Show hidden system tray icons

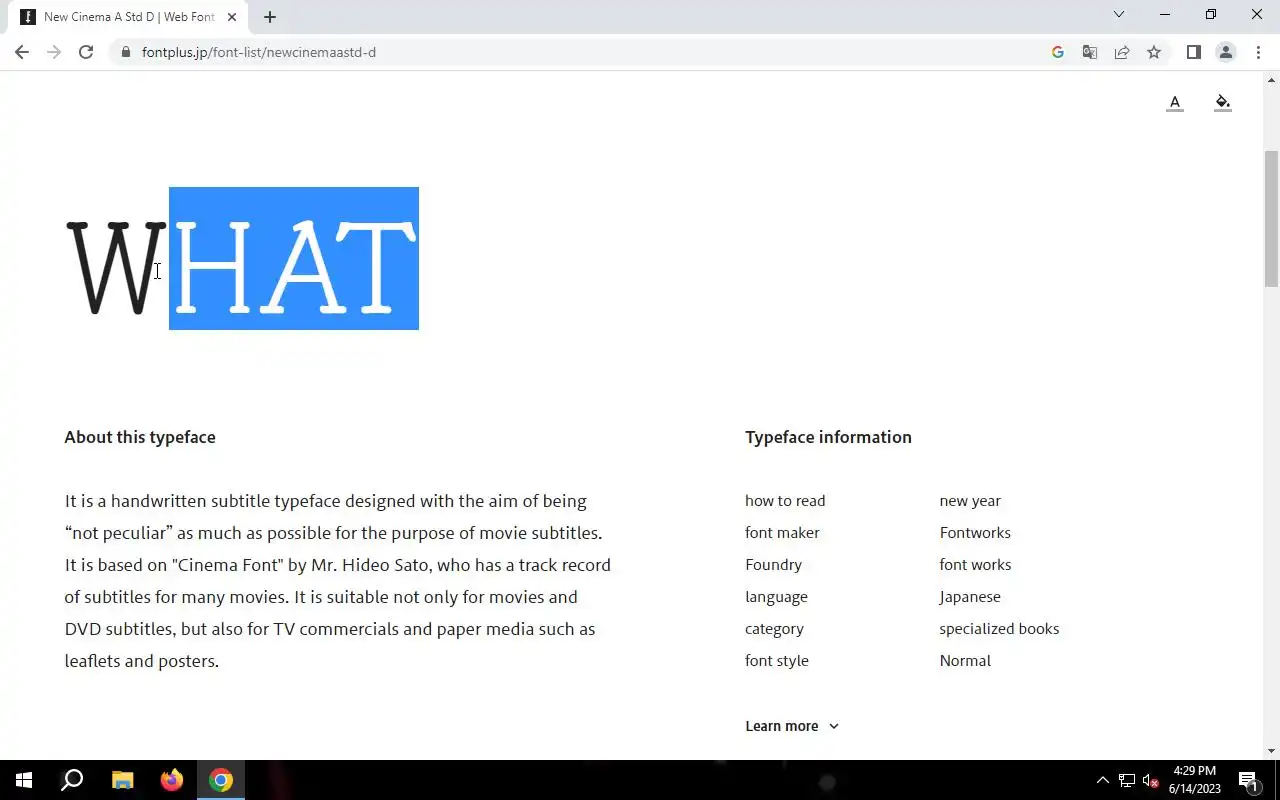[x=1103, y=780]
